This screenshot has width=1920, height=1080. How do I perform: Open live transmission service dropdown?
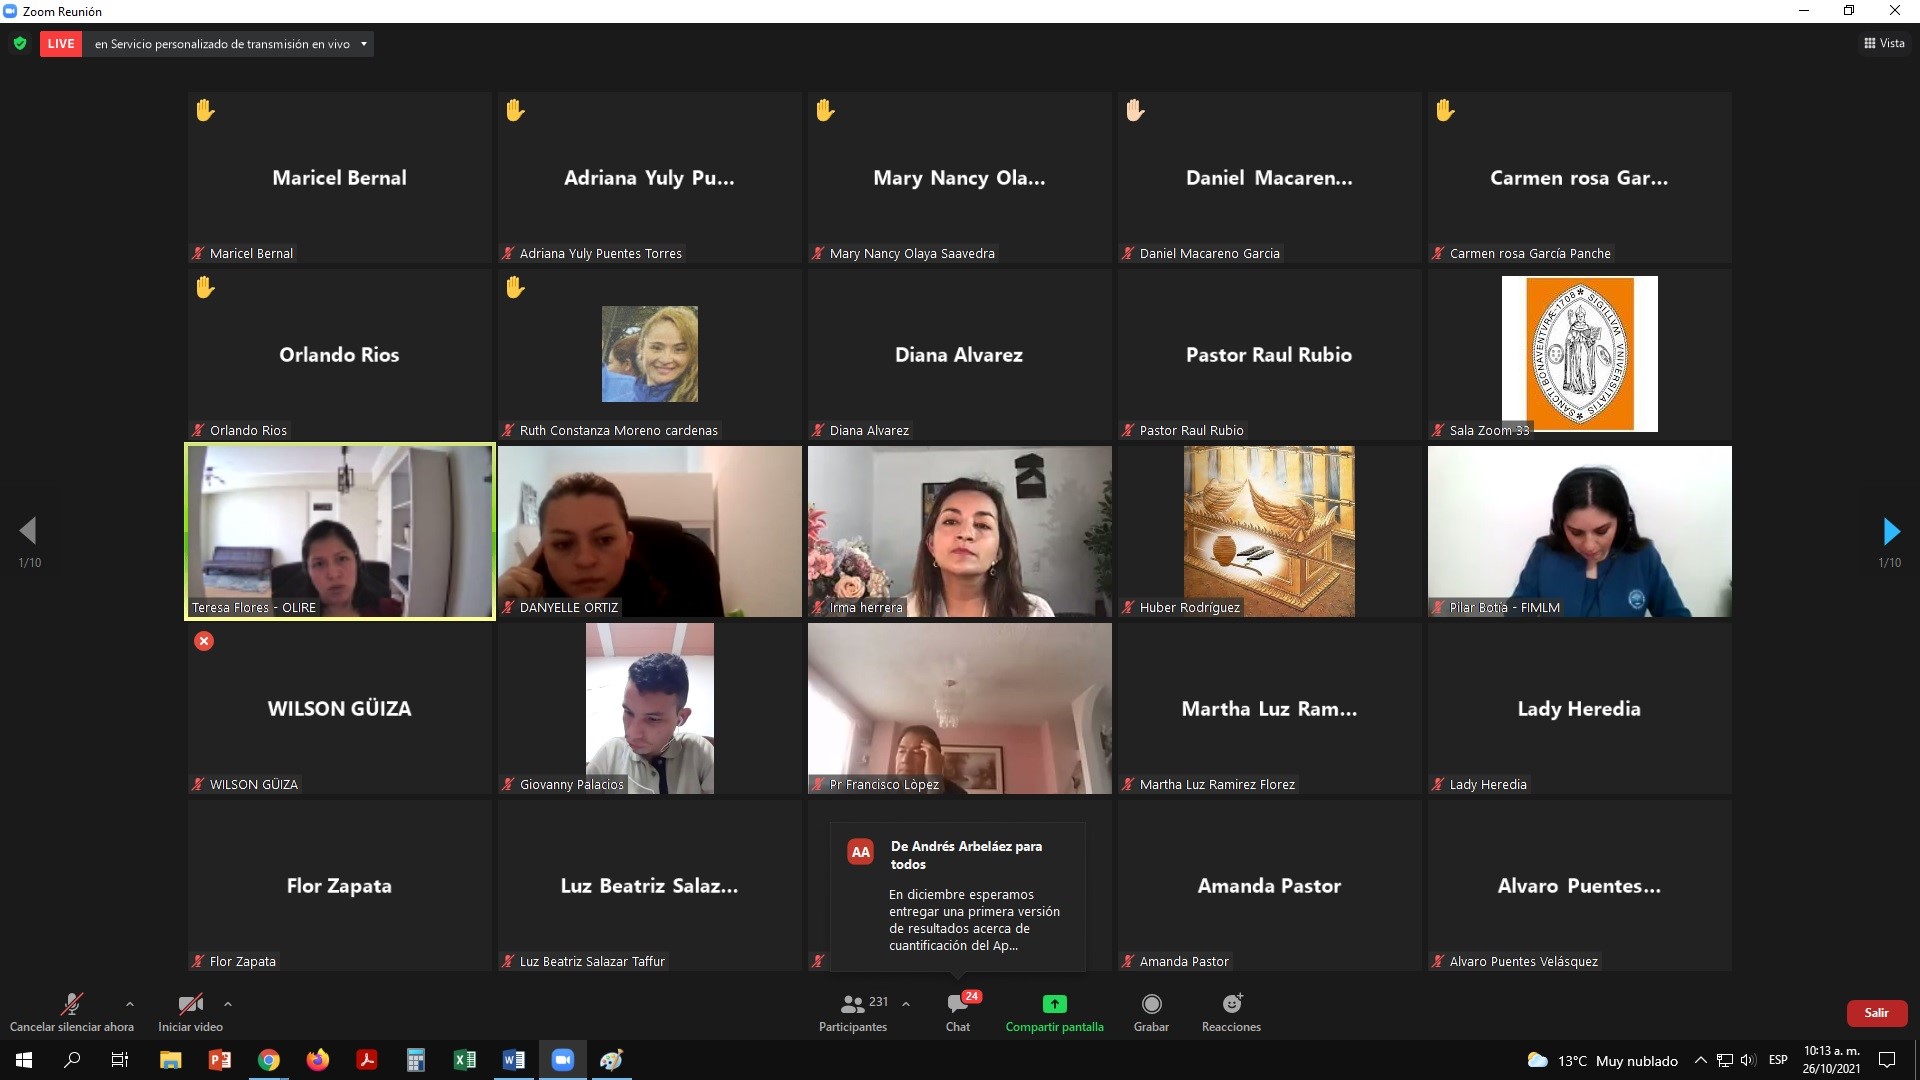point(364,44)
